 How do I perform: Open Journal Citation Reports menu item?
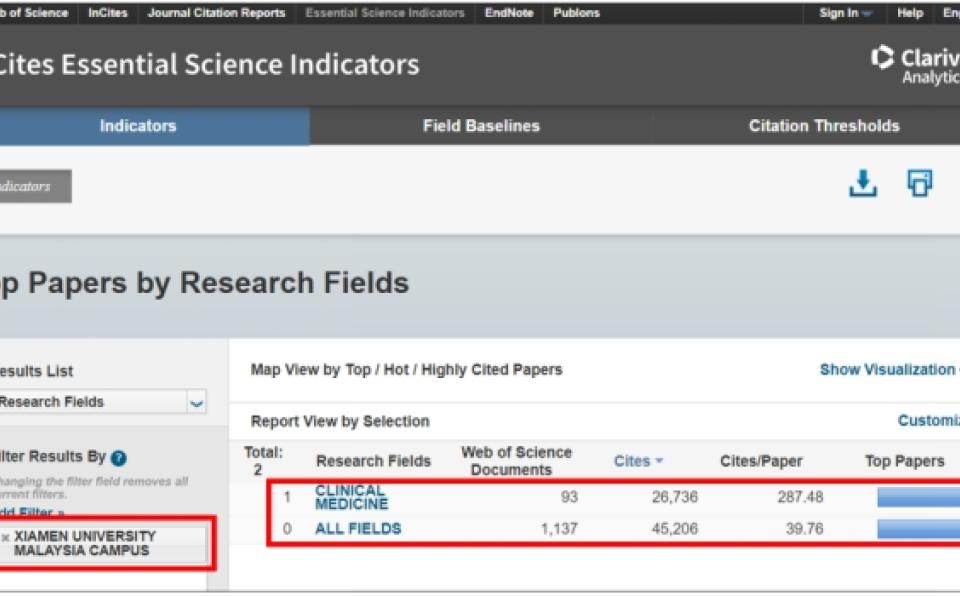pos(216,13)
